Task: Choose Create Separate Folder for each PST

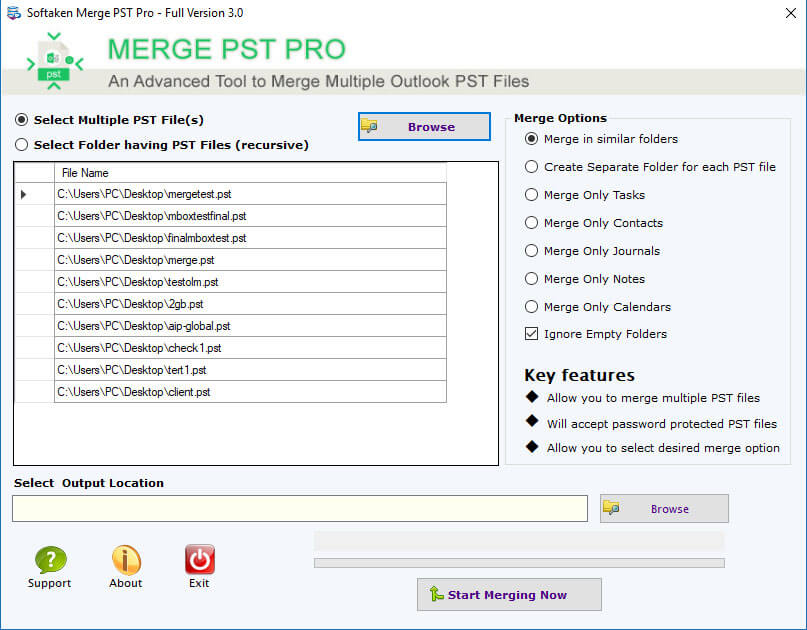Action: [531, 167]
